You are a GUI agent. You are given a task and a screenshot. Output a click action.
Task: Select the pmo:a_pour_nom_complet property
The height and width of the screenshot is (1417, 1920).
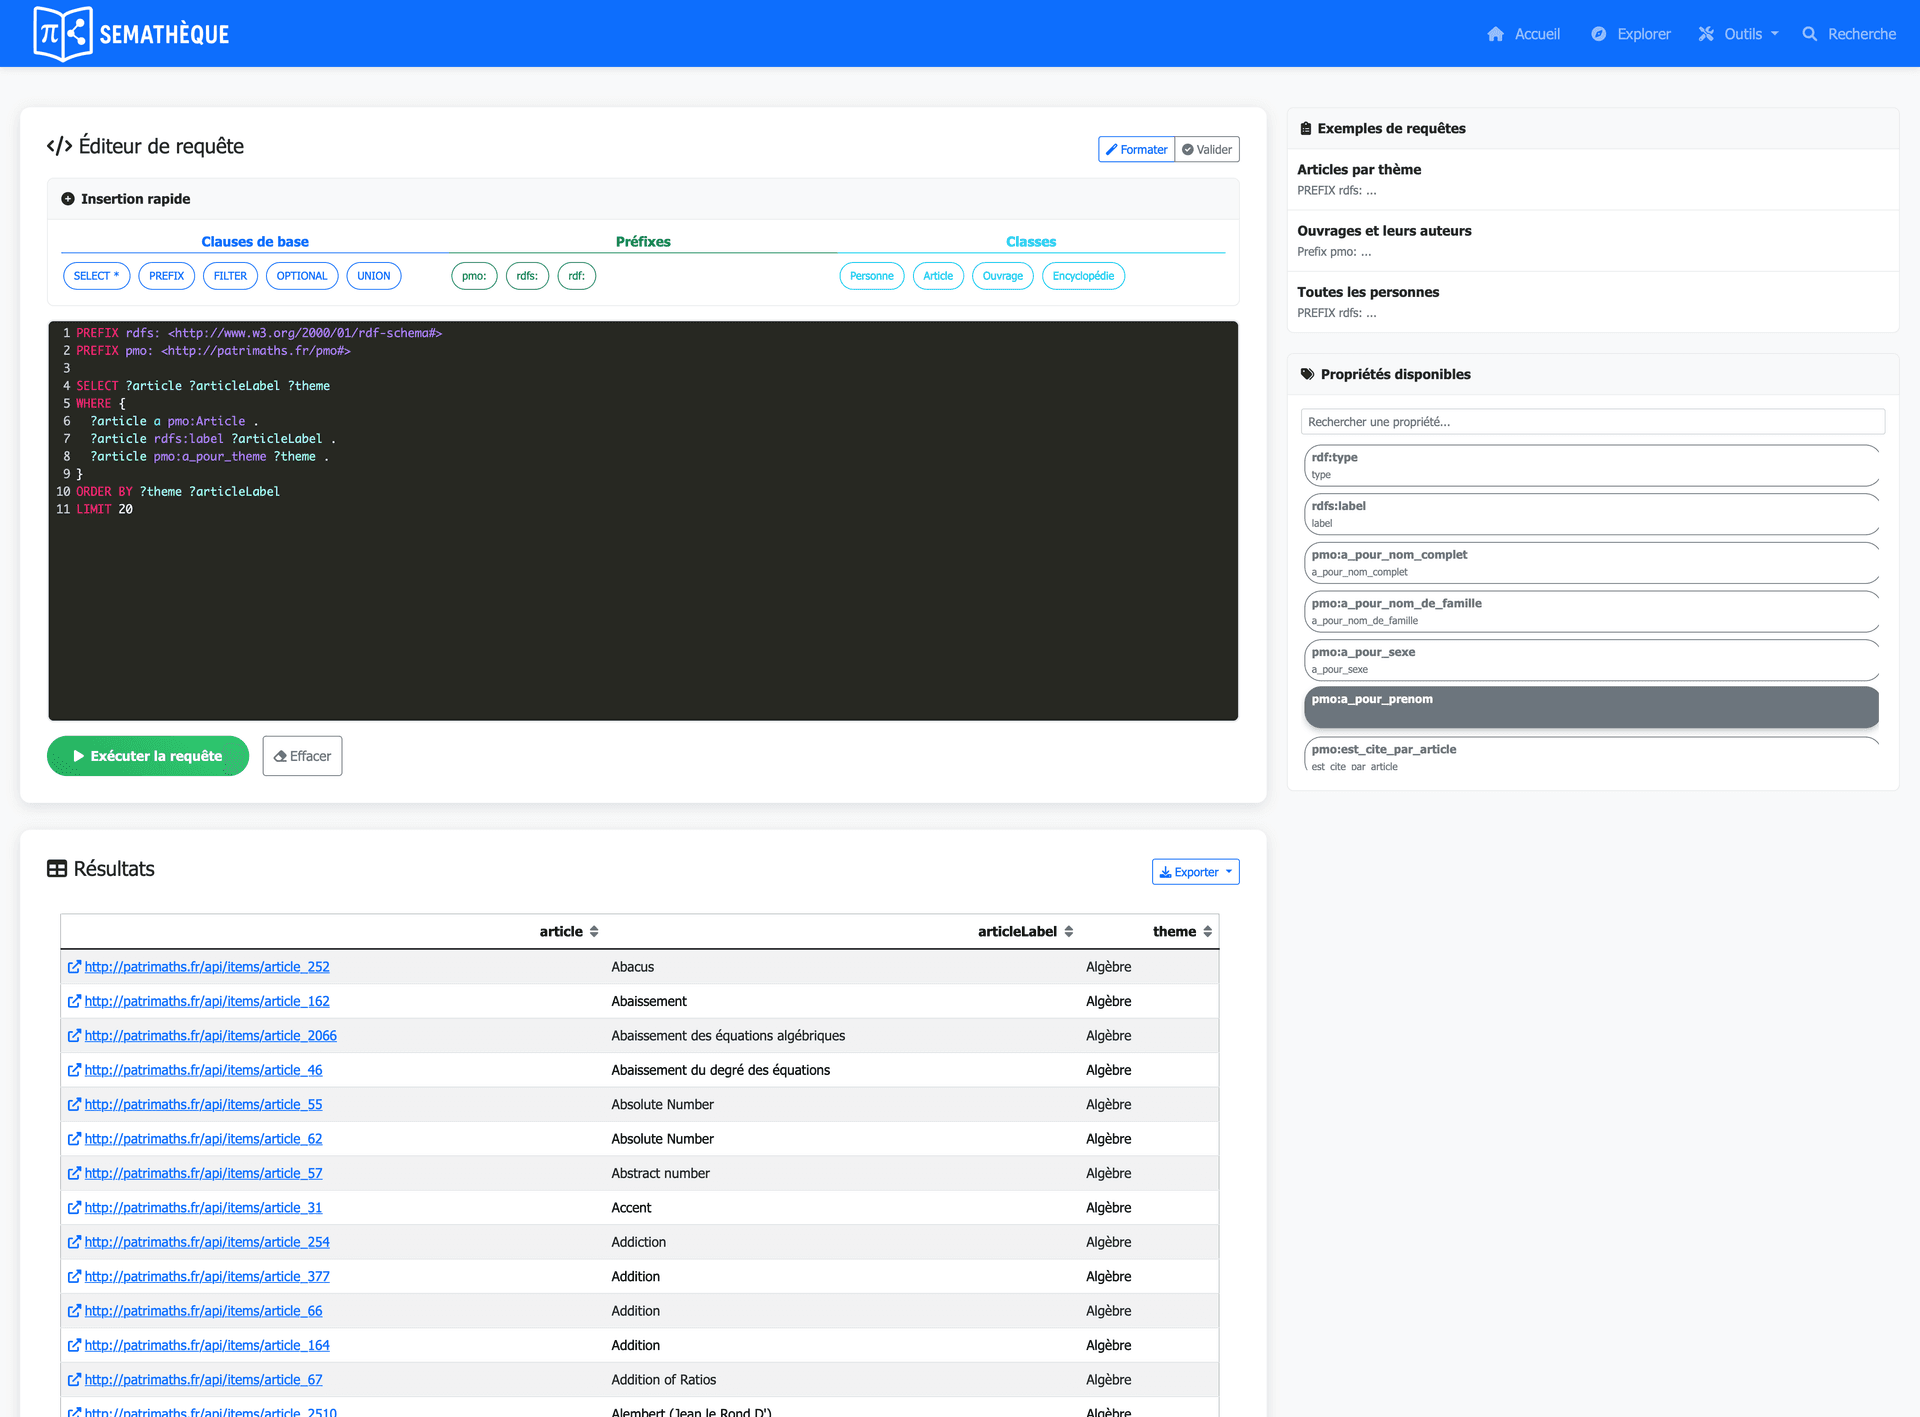(1591, 563)
